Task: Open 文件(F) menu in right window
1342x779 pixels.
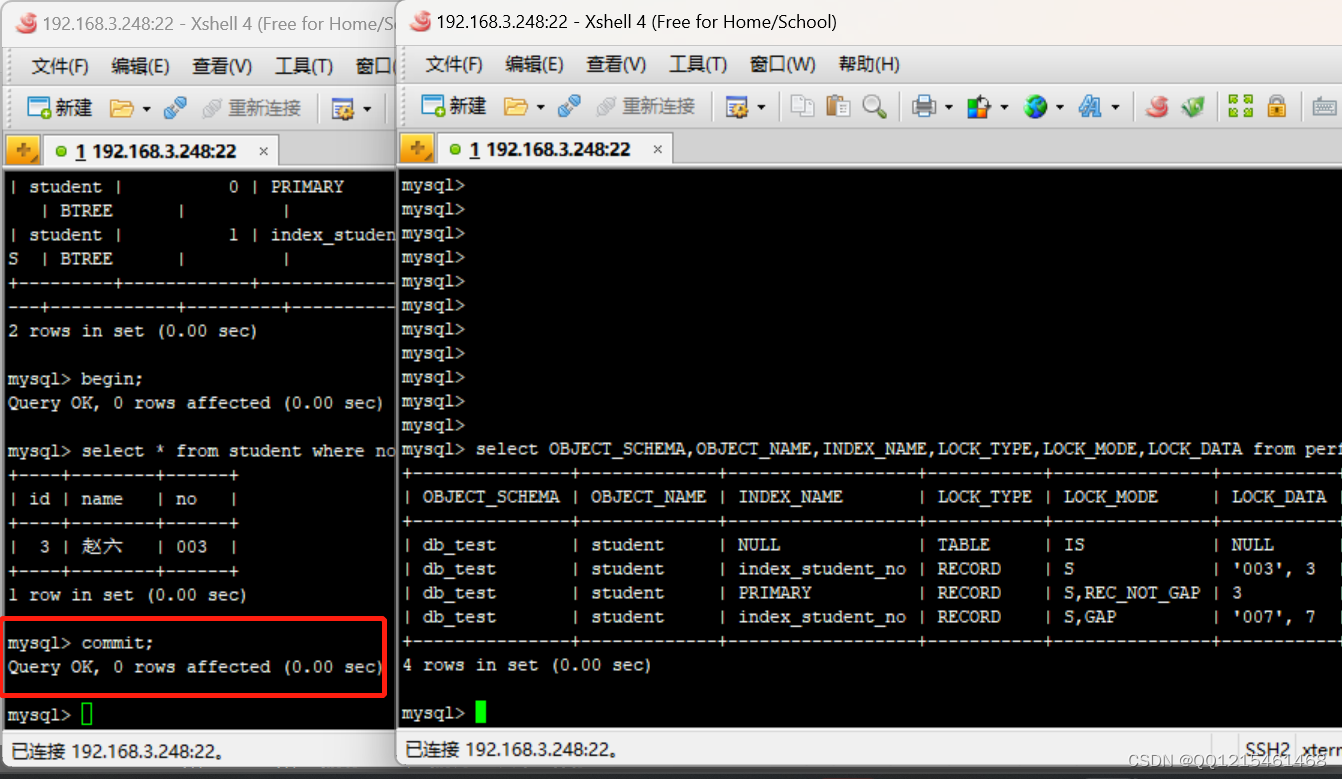Action: click(x=454, y=64)
